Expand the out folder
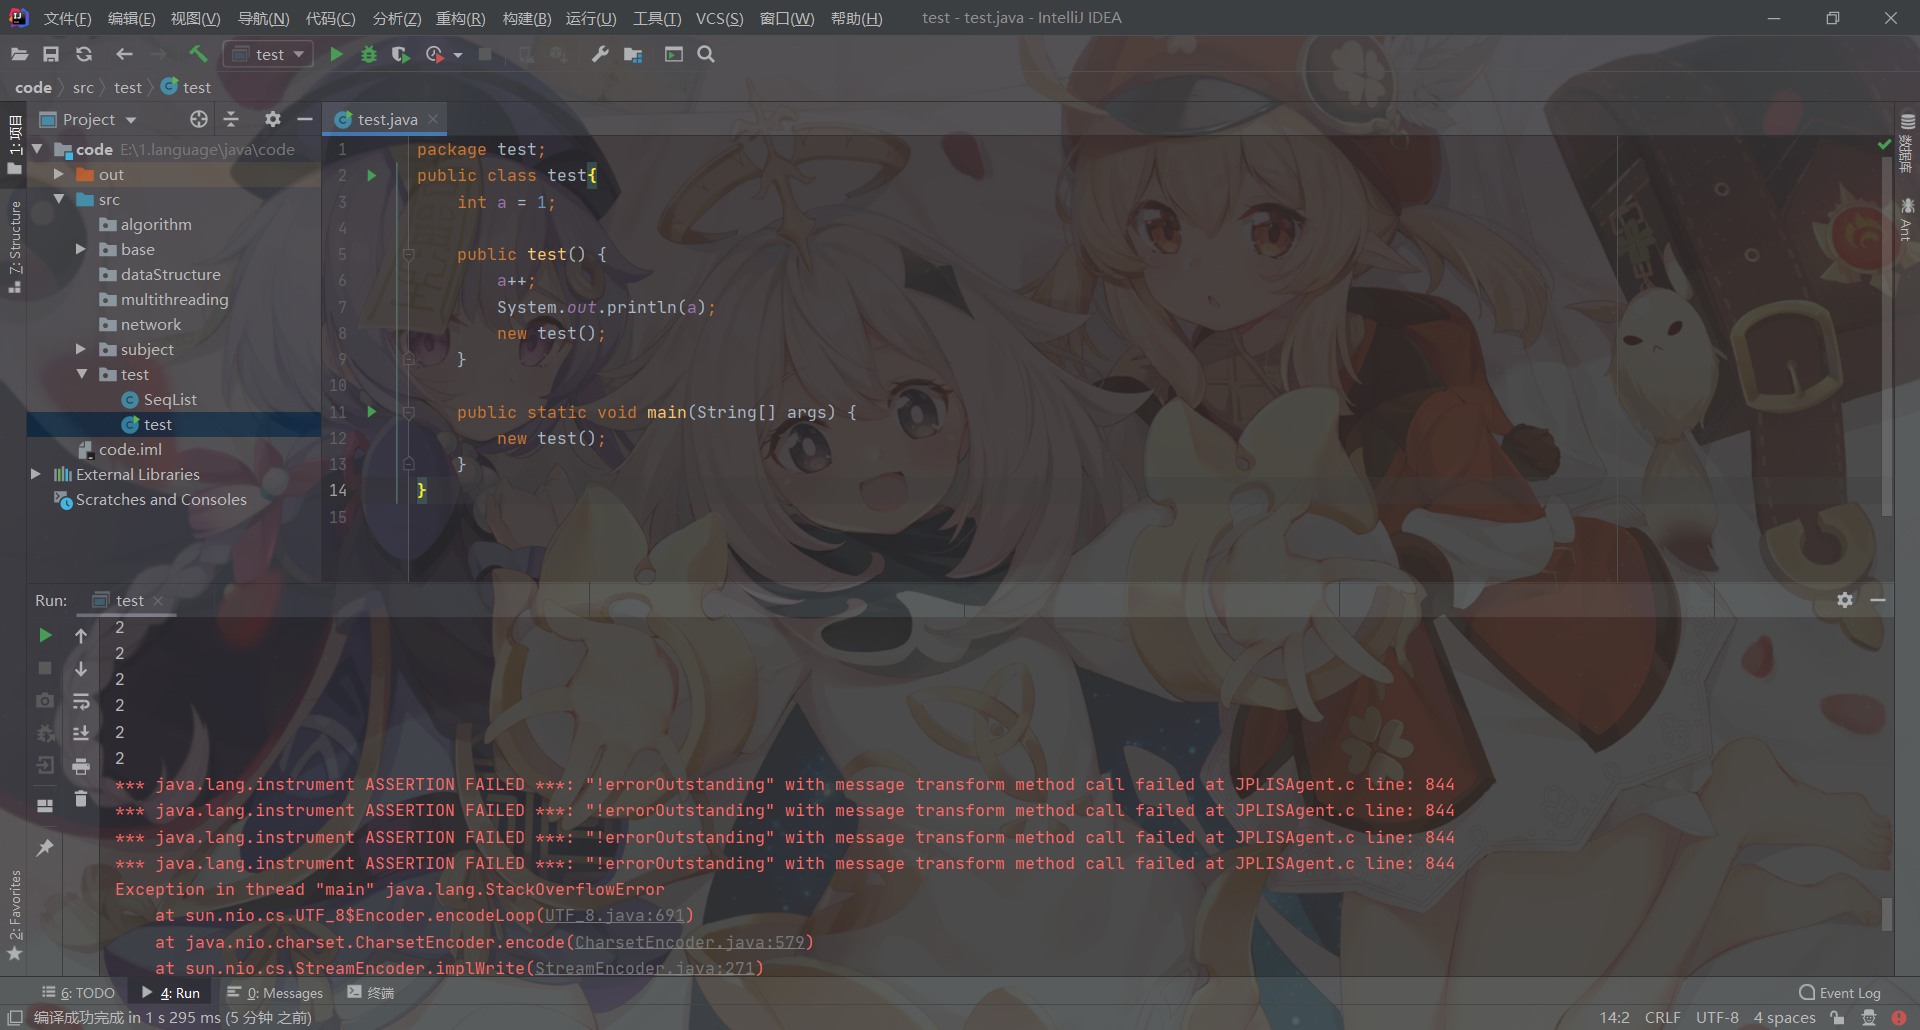1920x1030 pixels. point(58,174)
